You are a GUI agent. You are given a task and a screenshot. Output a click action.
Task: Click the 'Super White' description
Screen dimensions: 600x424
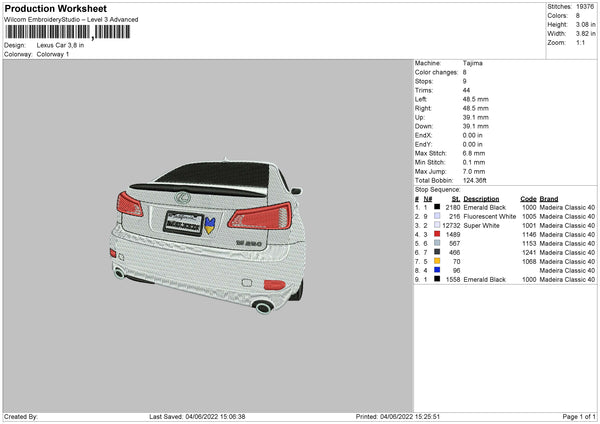[x=481, y=225]
